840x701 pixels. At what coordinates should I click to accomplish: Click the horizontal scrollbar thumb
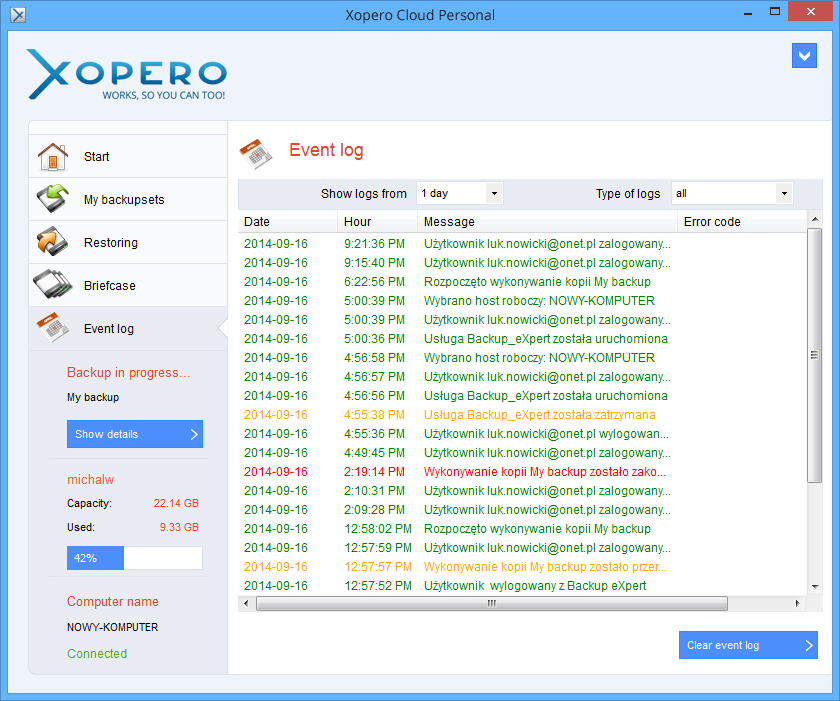(492, 604)
